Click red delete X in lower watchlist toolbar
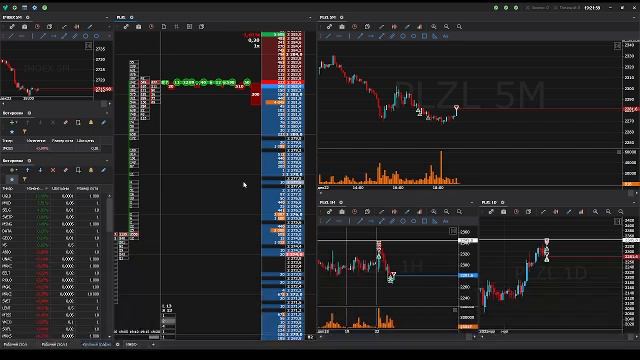The width and height of the screenshot is (640, 360). click(53, 170)
